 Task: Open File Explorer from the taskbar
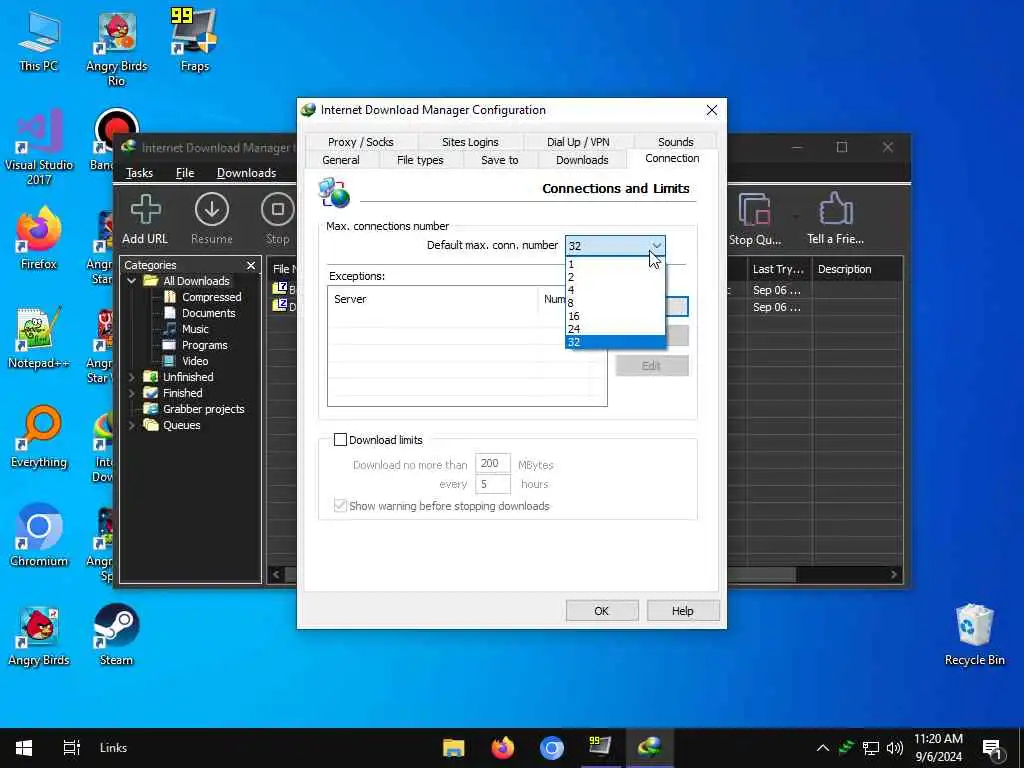coord(453,748)
